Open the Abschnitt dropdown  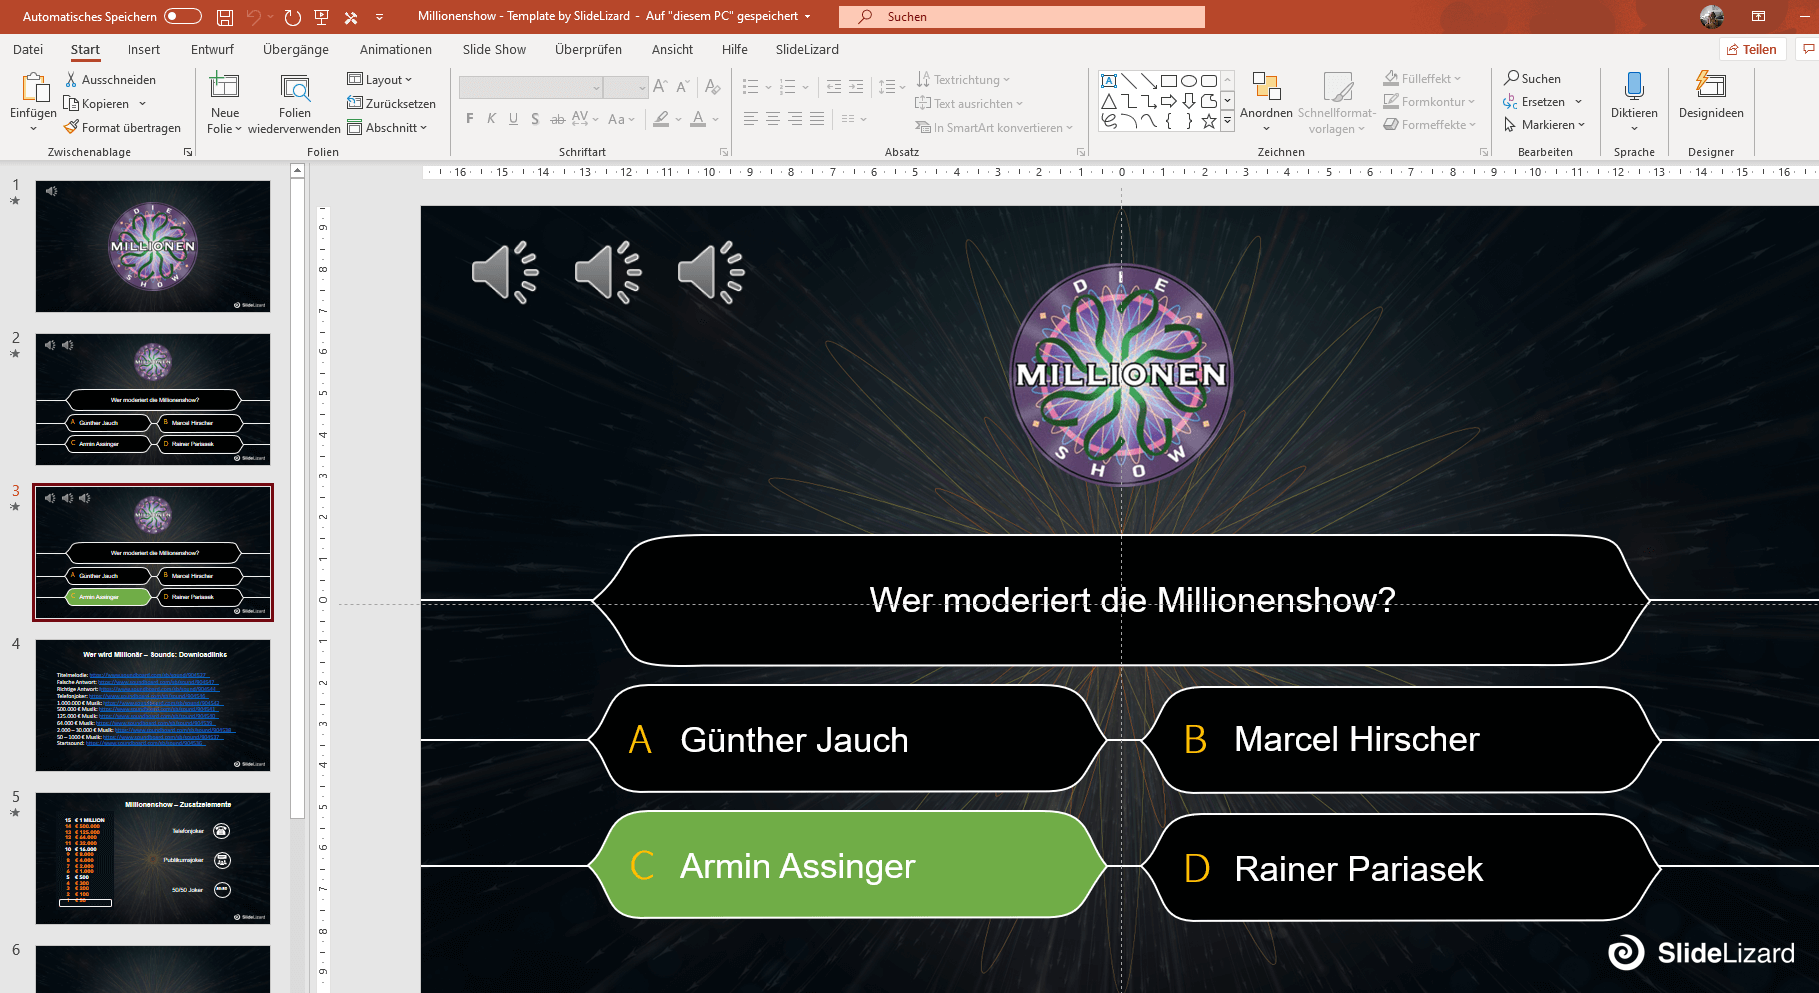click(x=387, y=127)
